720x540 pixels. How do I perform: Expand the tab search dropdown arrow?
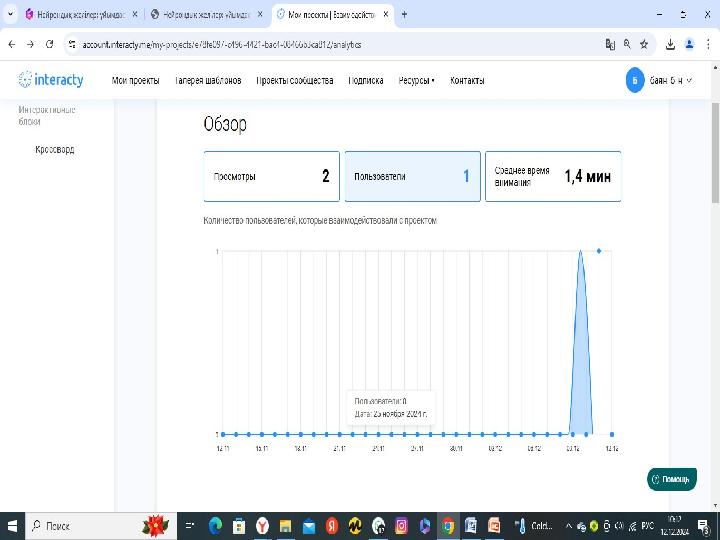point(10,15)
